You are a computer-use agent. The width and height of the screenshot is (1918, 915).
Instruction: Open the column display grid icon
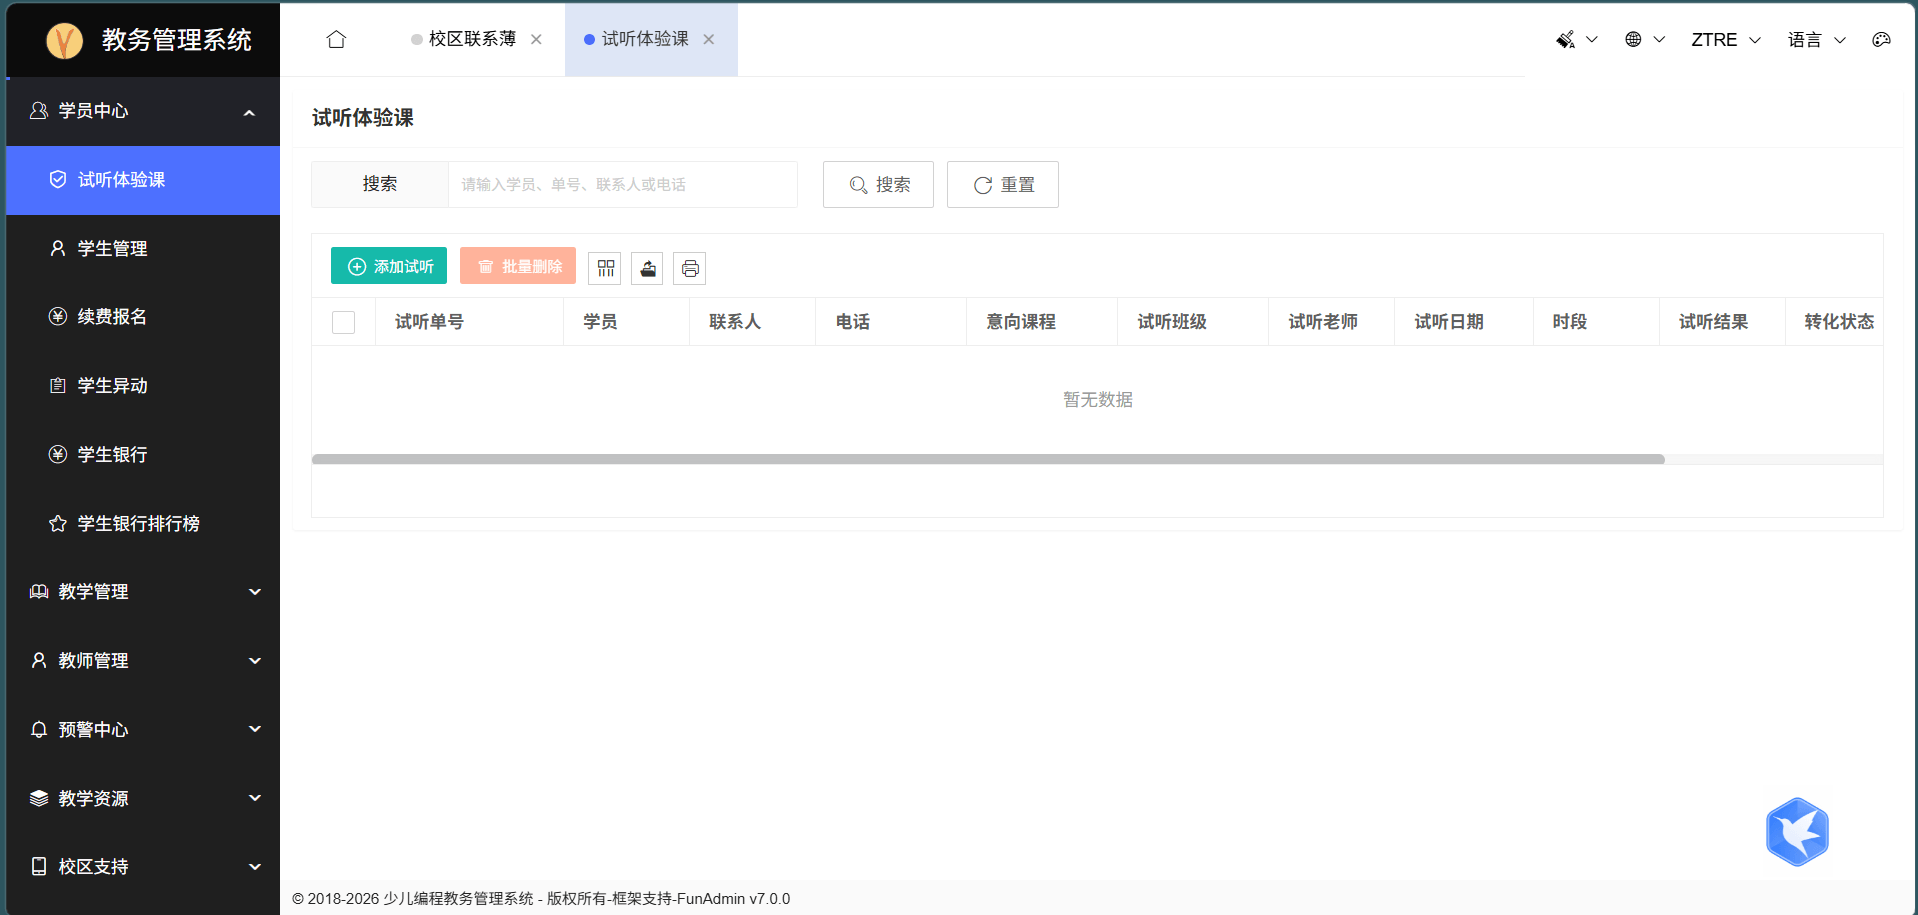(605, 268)
